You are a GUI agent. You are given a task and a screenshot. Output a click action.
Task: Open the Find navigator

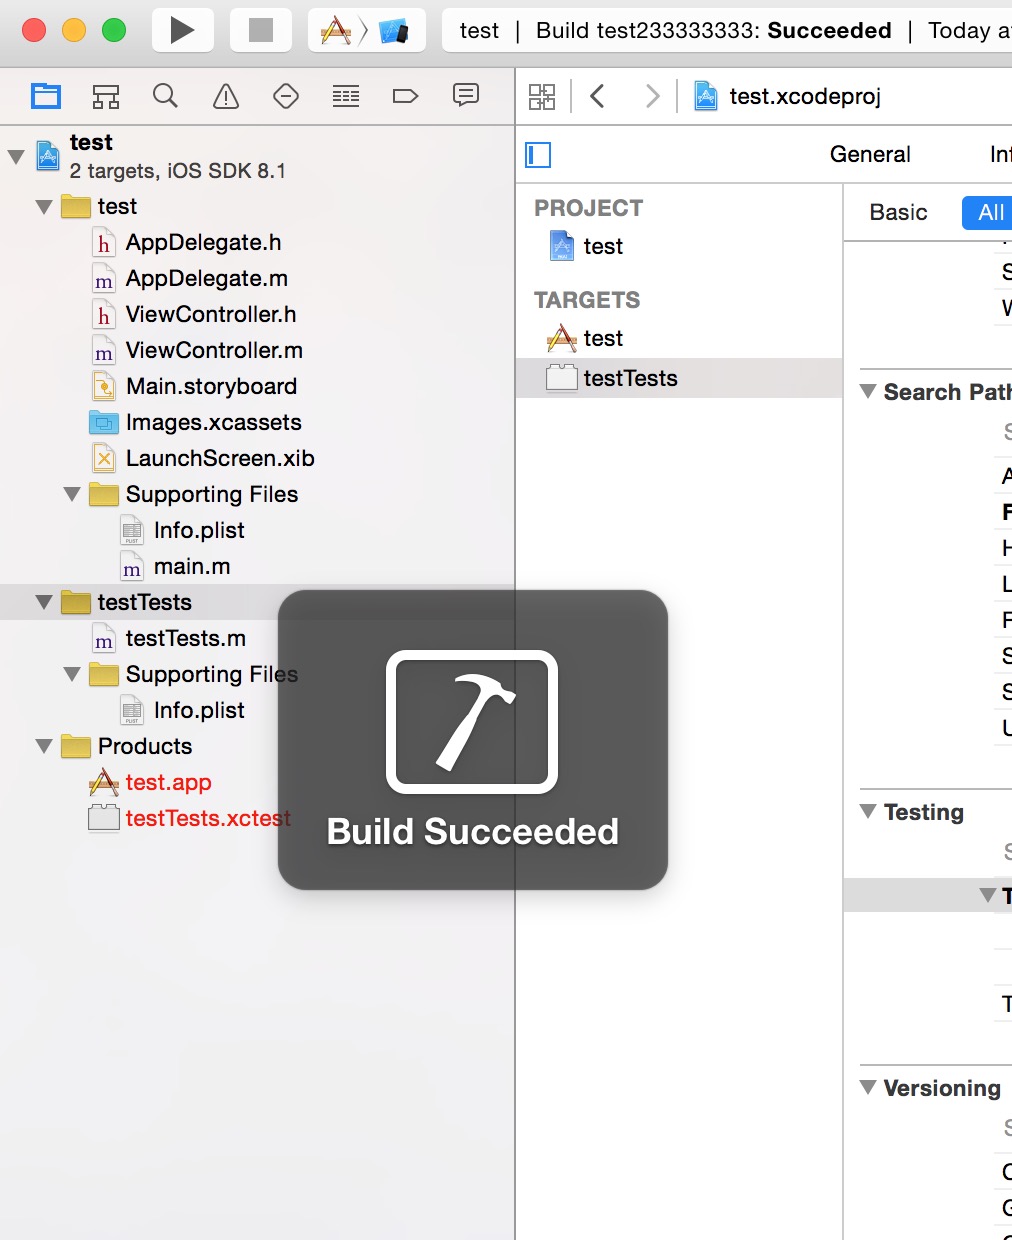click(x=166, y=96)
